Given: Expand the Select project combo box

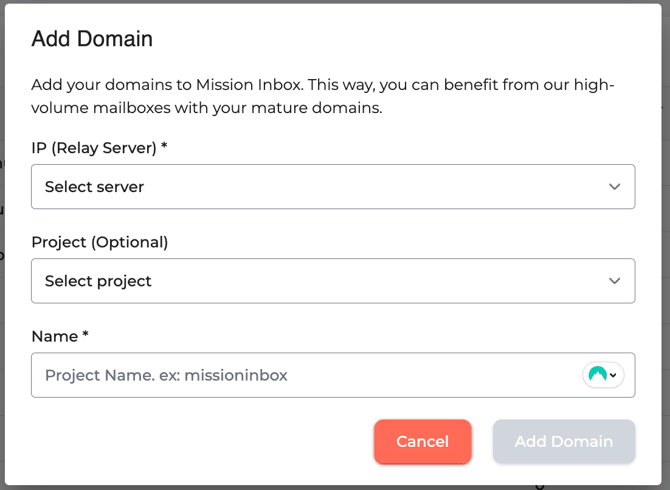Looking at the screenshot, I should point(333,281).
